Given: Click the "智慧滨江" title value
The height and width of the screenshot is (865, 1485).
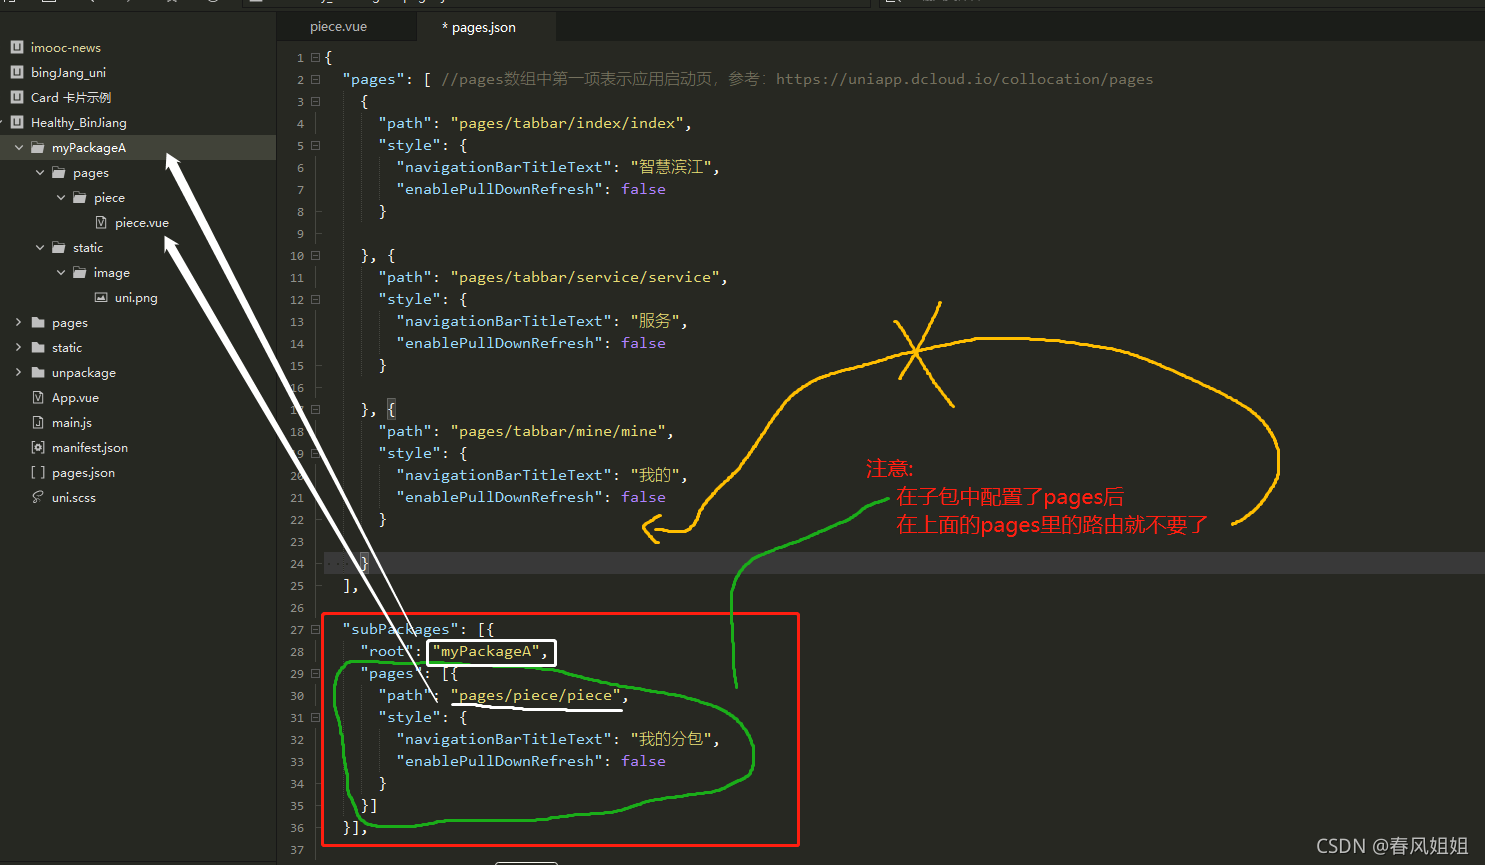Looking at the screenshot, I should coord(671,167).
